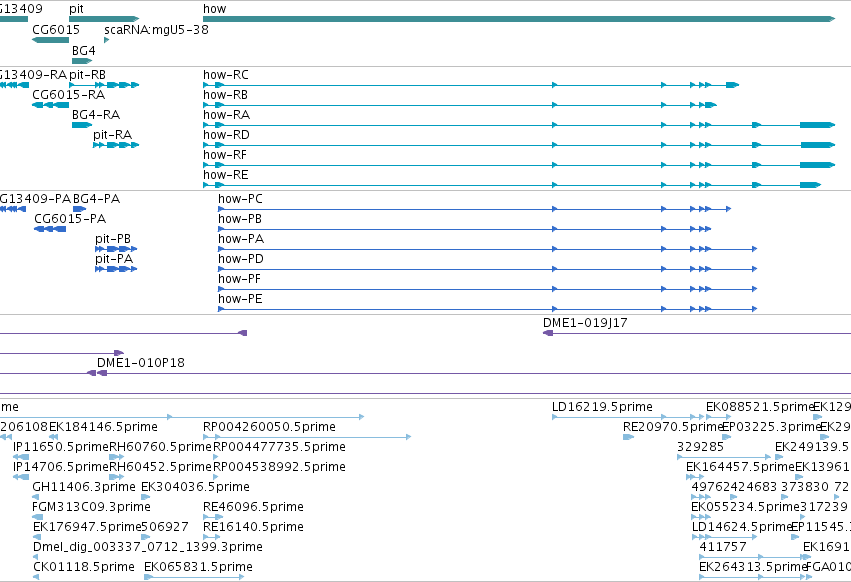Click the EK304036.5prime EST
851x582 pixels.
(x=145, y=497)
